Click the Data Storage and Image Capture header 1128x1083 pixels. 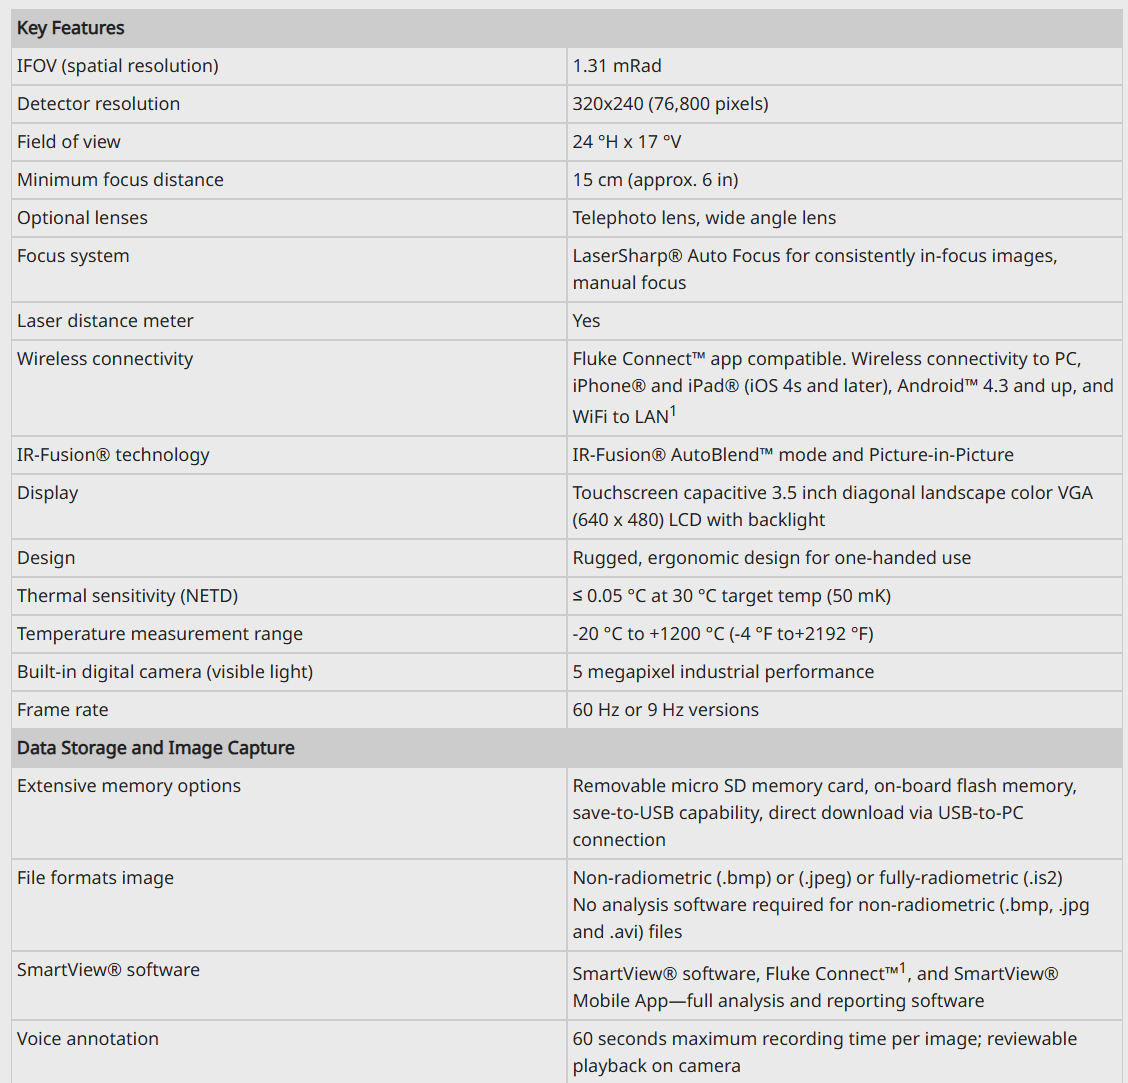(155, 748)
